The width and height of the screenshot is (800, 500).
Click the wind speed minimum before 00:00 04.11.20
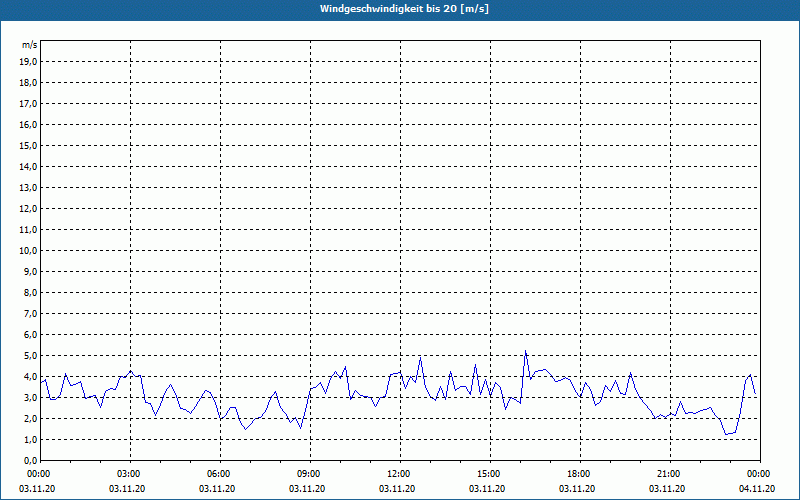[726, 434]
